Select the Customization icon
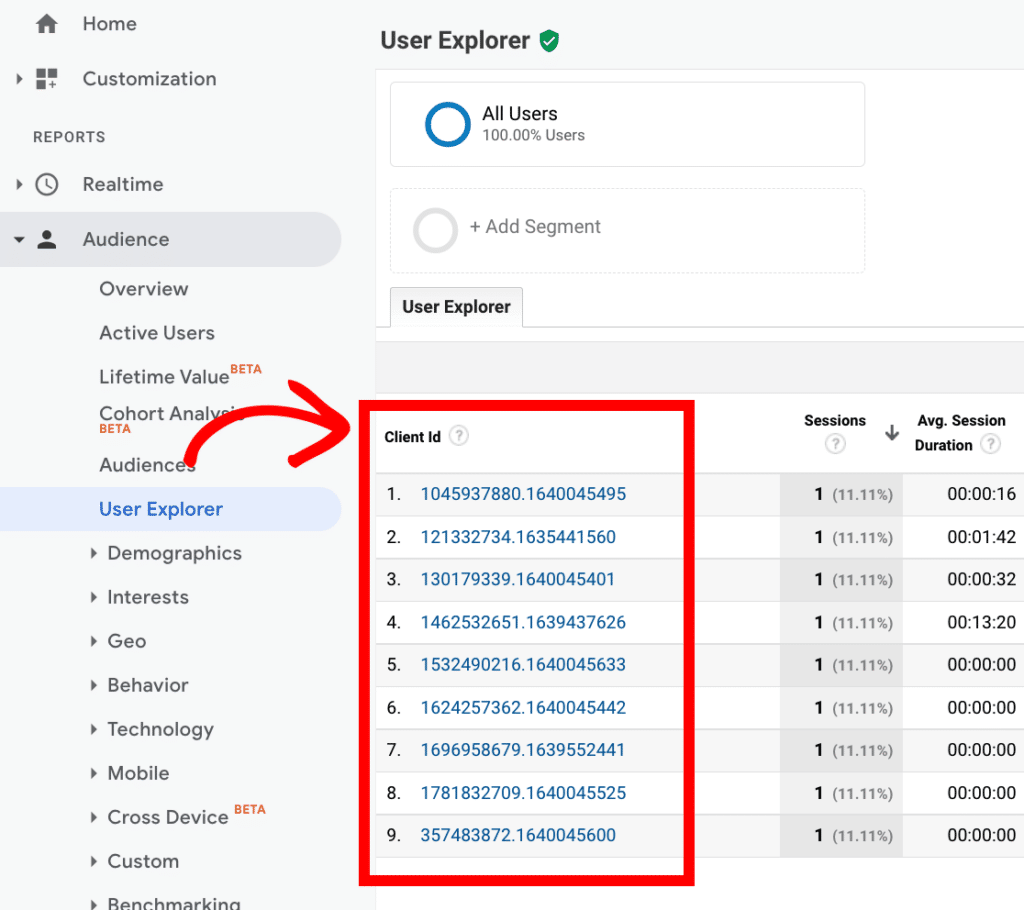Viewport: 1024px width, 910px height. [x=46, y=78]
